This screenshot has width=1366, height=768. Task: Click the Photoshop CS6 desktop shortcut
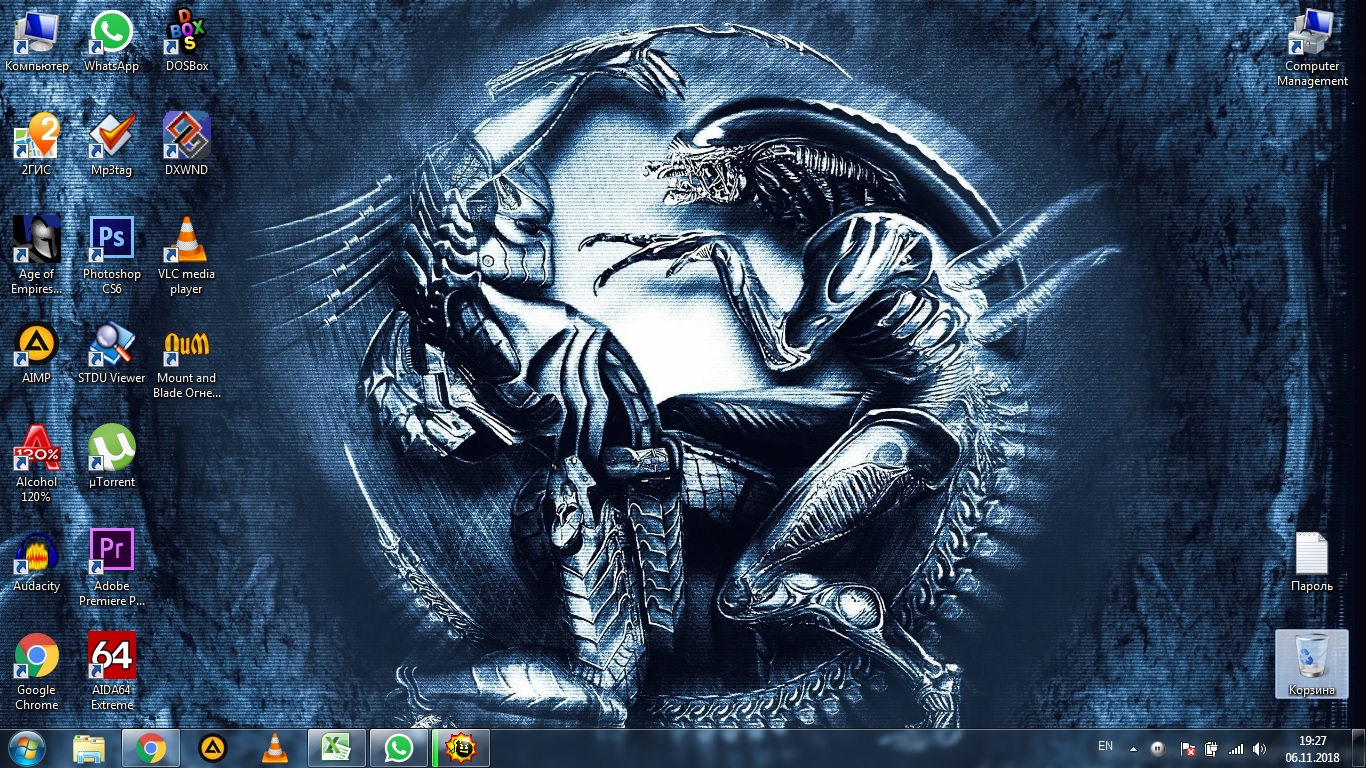tap(112, 256)
